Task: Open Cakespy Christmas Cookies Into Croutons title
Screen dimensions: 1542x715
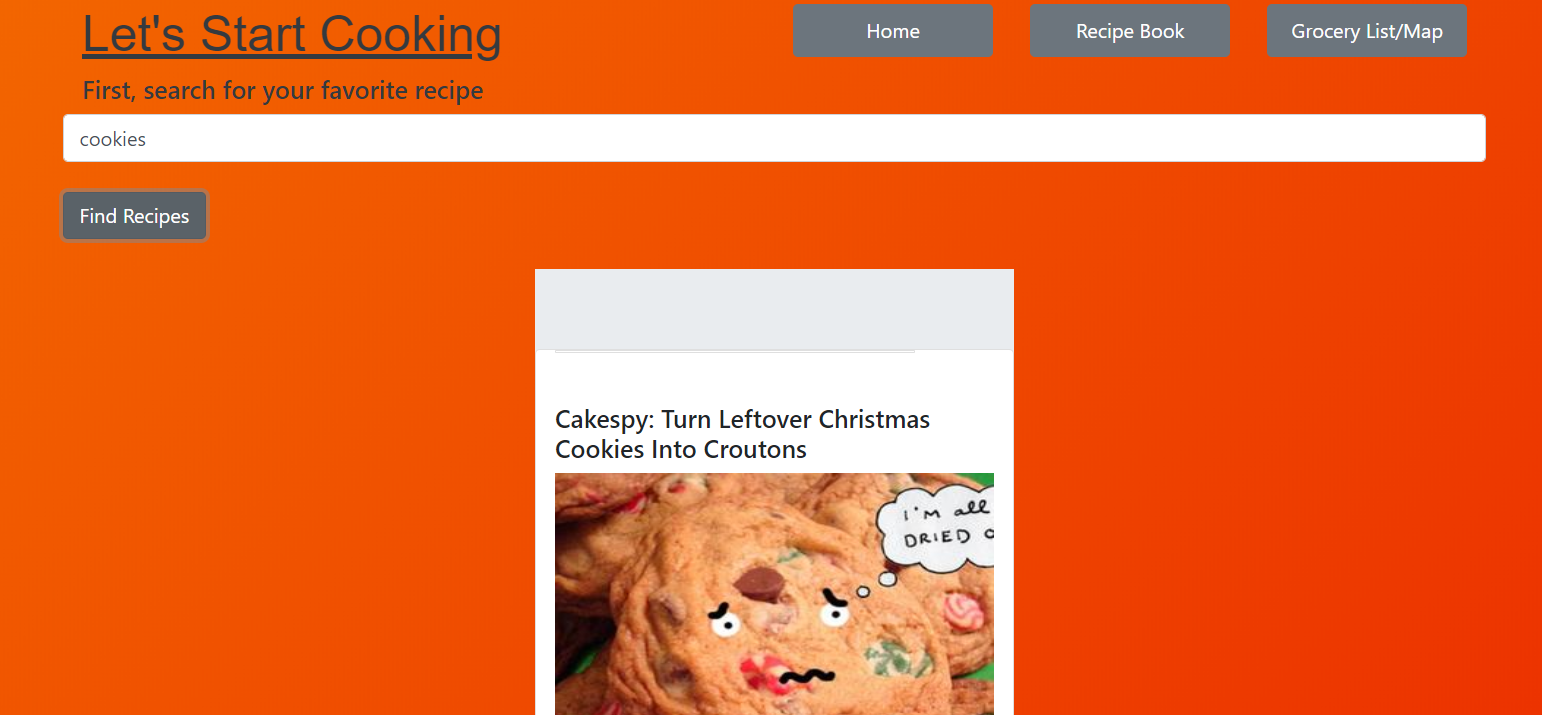Action: pyautogui.click(x=742, y=434)
